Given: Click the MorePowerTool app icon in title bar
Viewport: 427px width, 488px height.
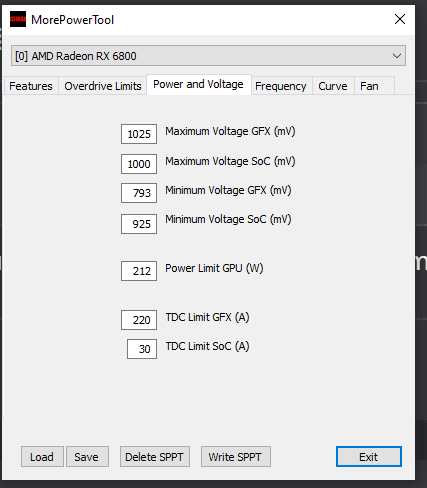Looking at the screenshot, I should (x=18, y=19).
